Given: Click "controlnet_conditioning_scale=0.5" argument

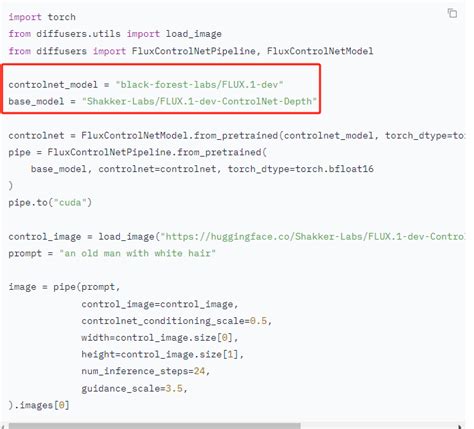Looking at the screenshot, I should pos(174,321).
